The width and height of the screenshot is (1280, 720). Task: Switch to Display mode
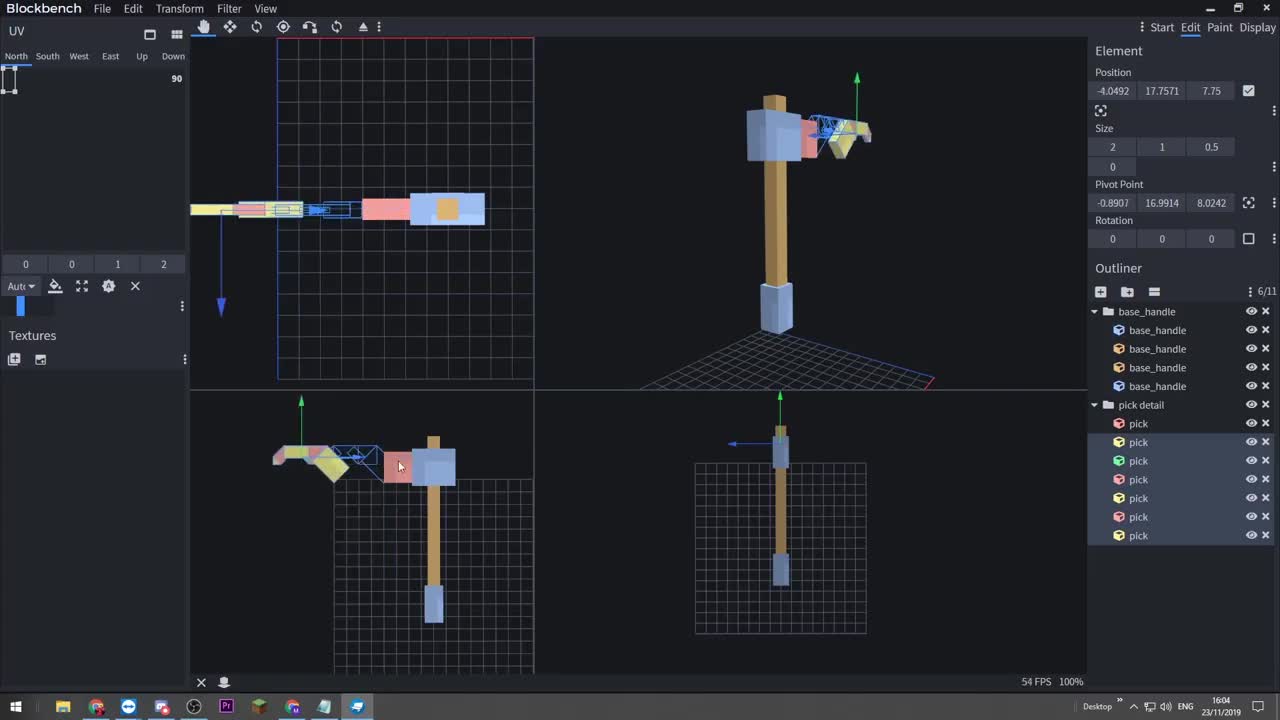pos(1257,27)
